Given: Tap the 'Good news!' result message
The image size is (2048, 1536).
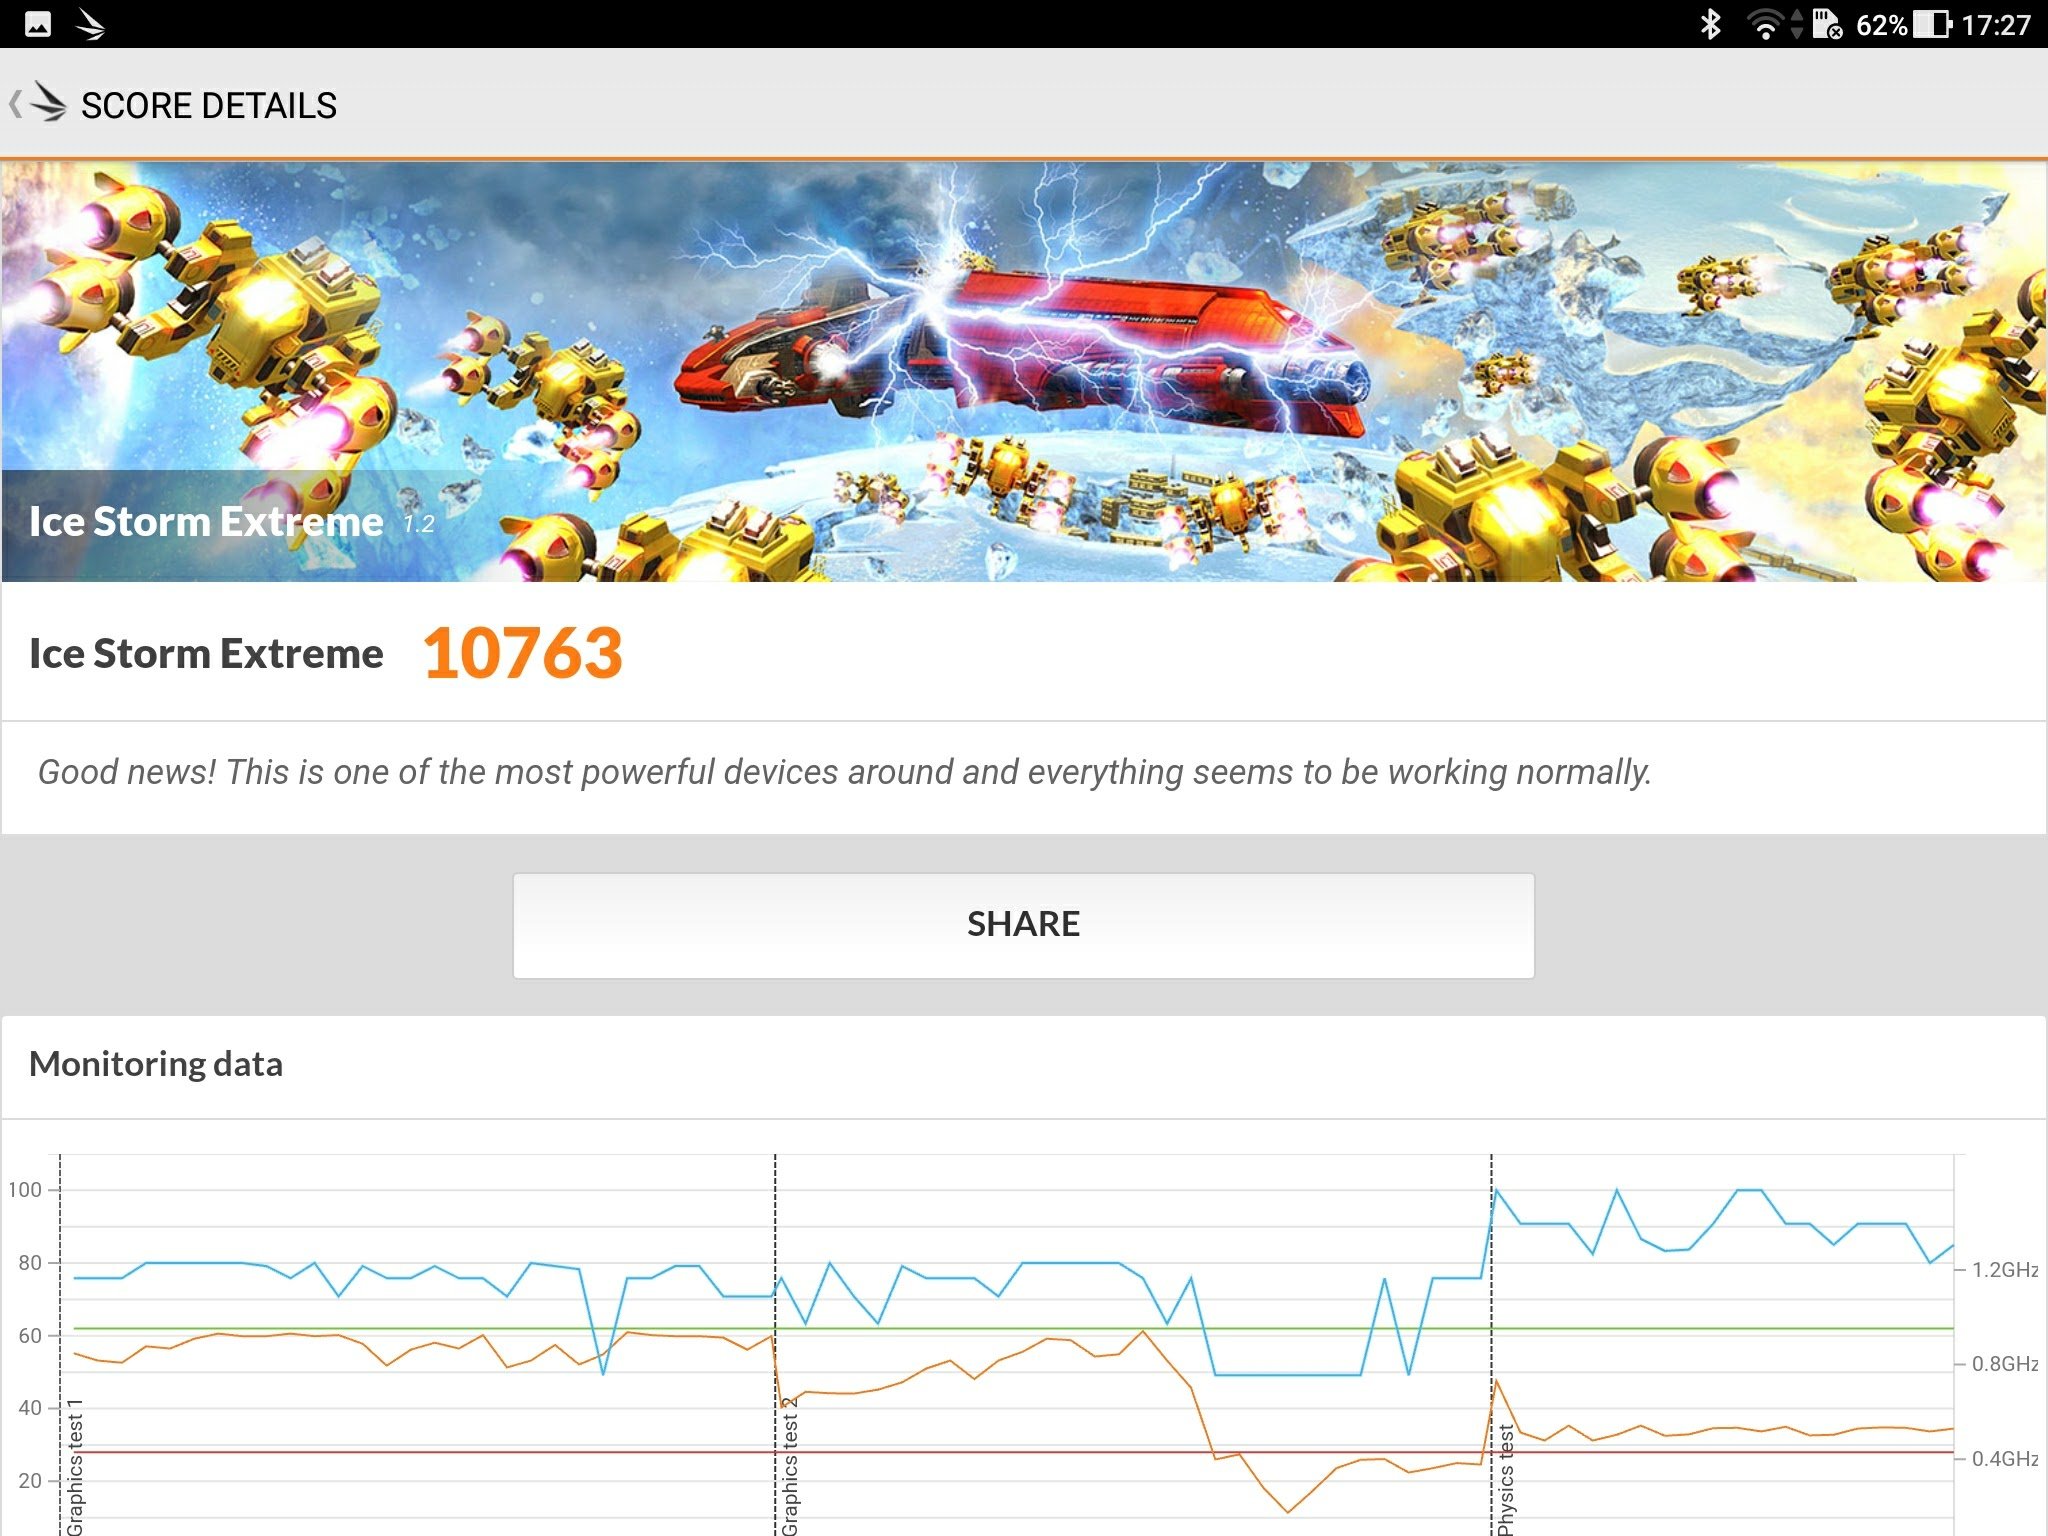Looking at the screenshot, I should click(x=845, y=772).
